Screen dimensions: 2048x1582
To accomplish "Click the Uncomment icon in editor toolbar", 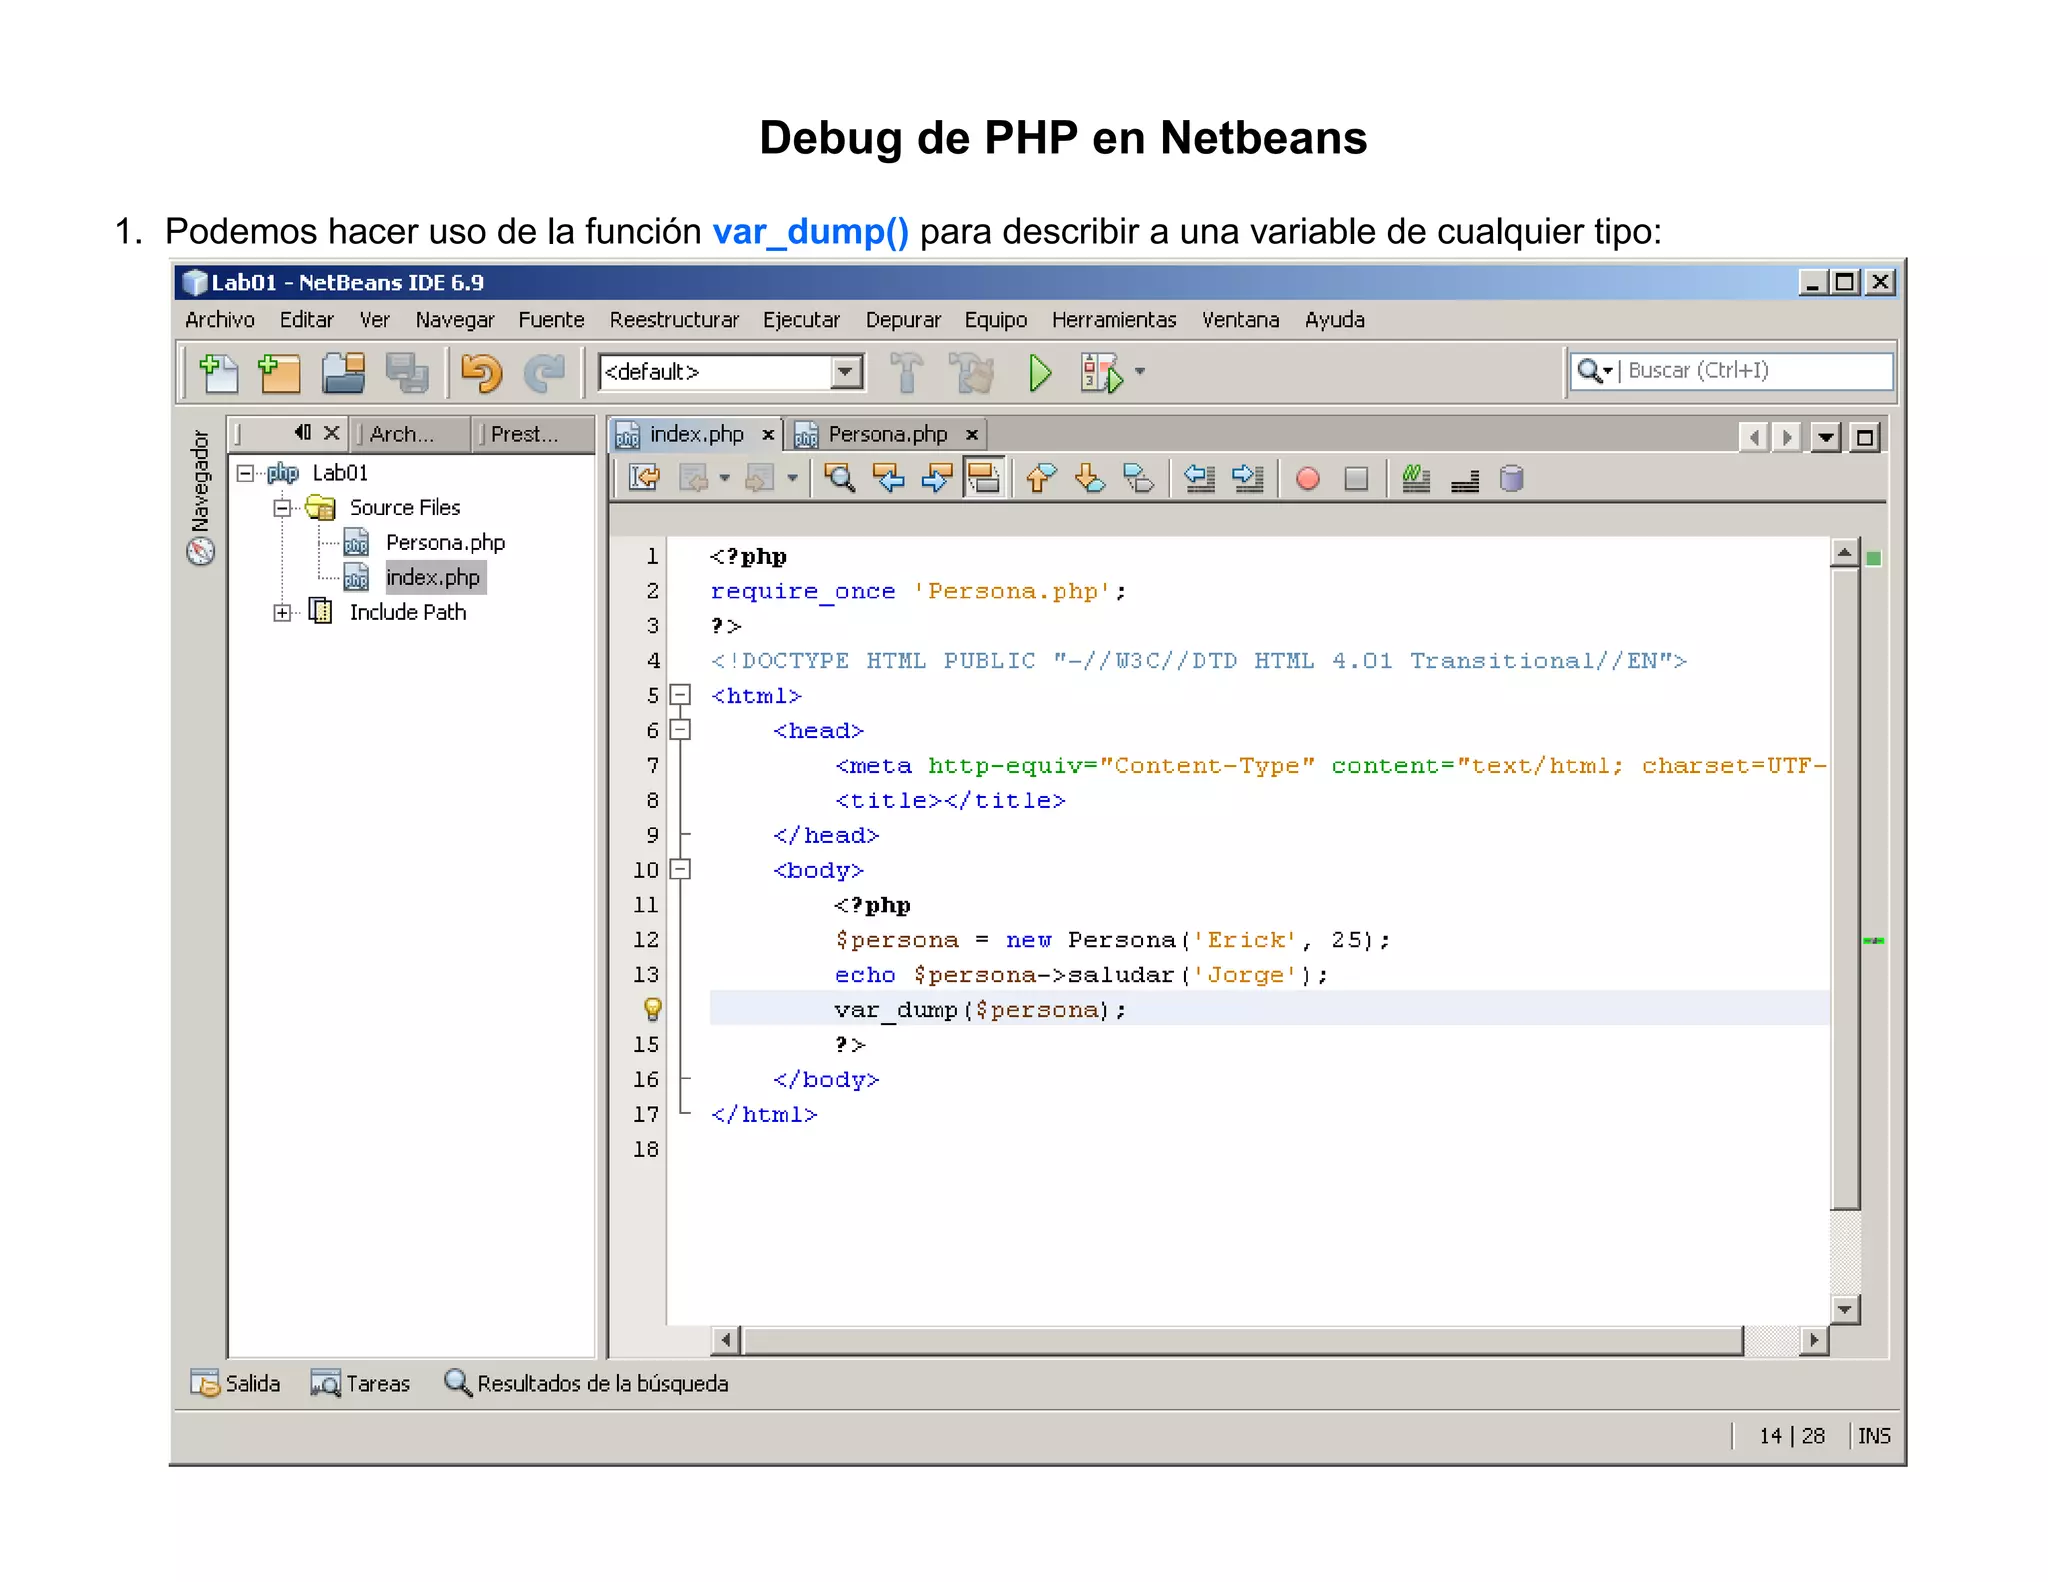I will 1465,480.
